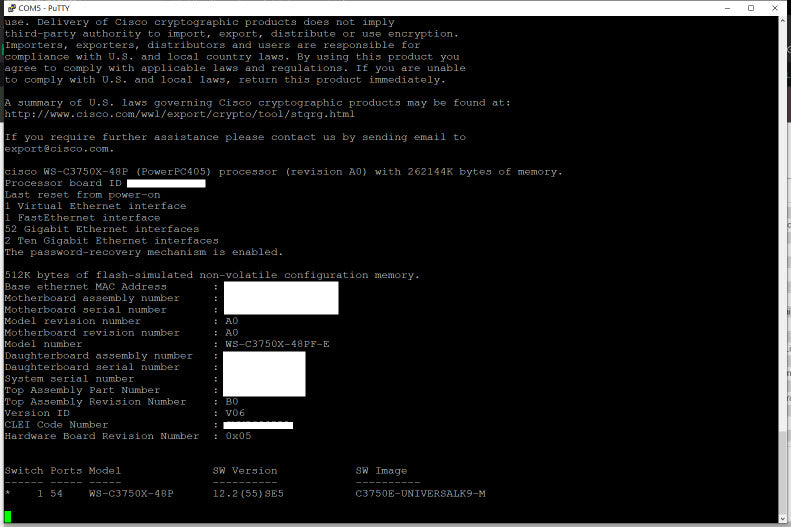
Task: Click Top Assembly Revision Number value B0
Action: [232, 402]
